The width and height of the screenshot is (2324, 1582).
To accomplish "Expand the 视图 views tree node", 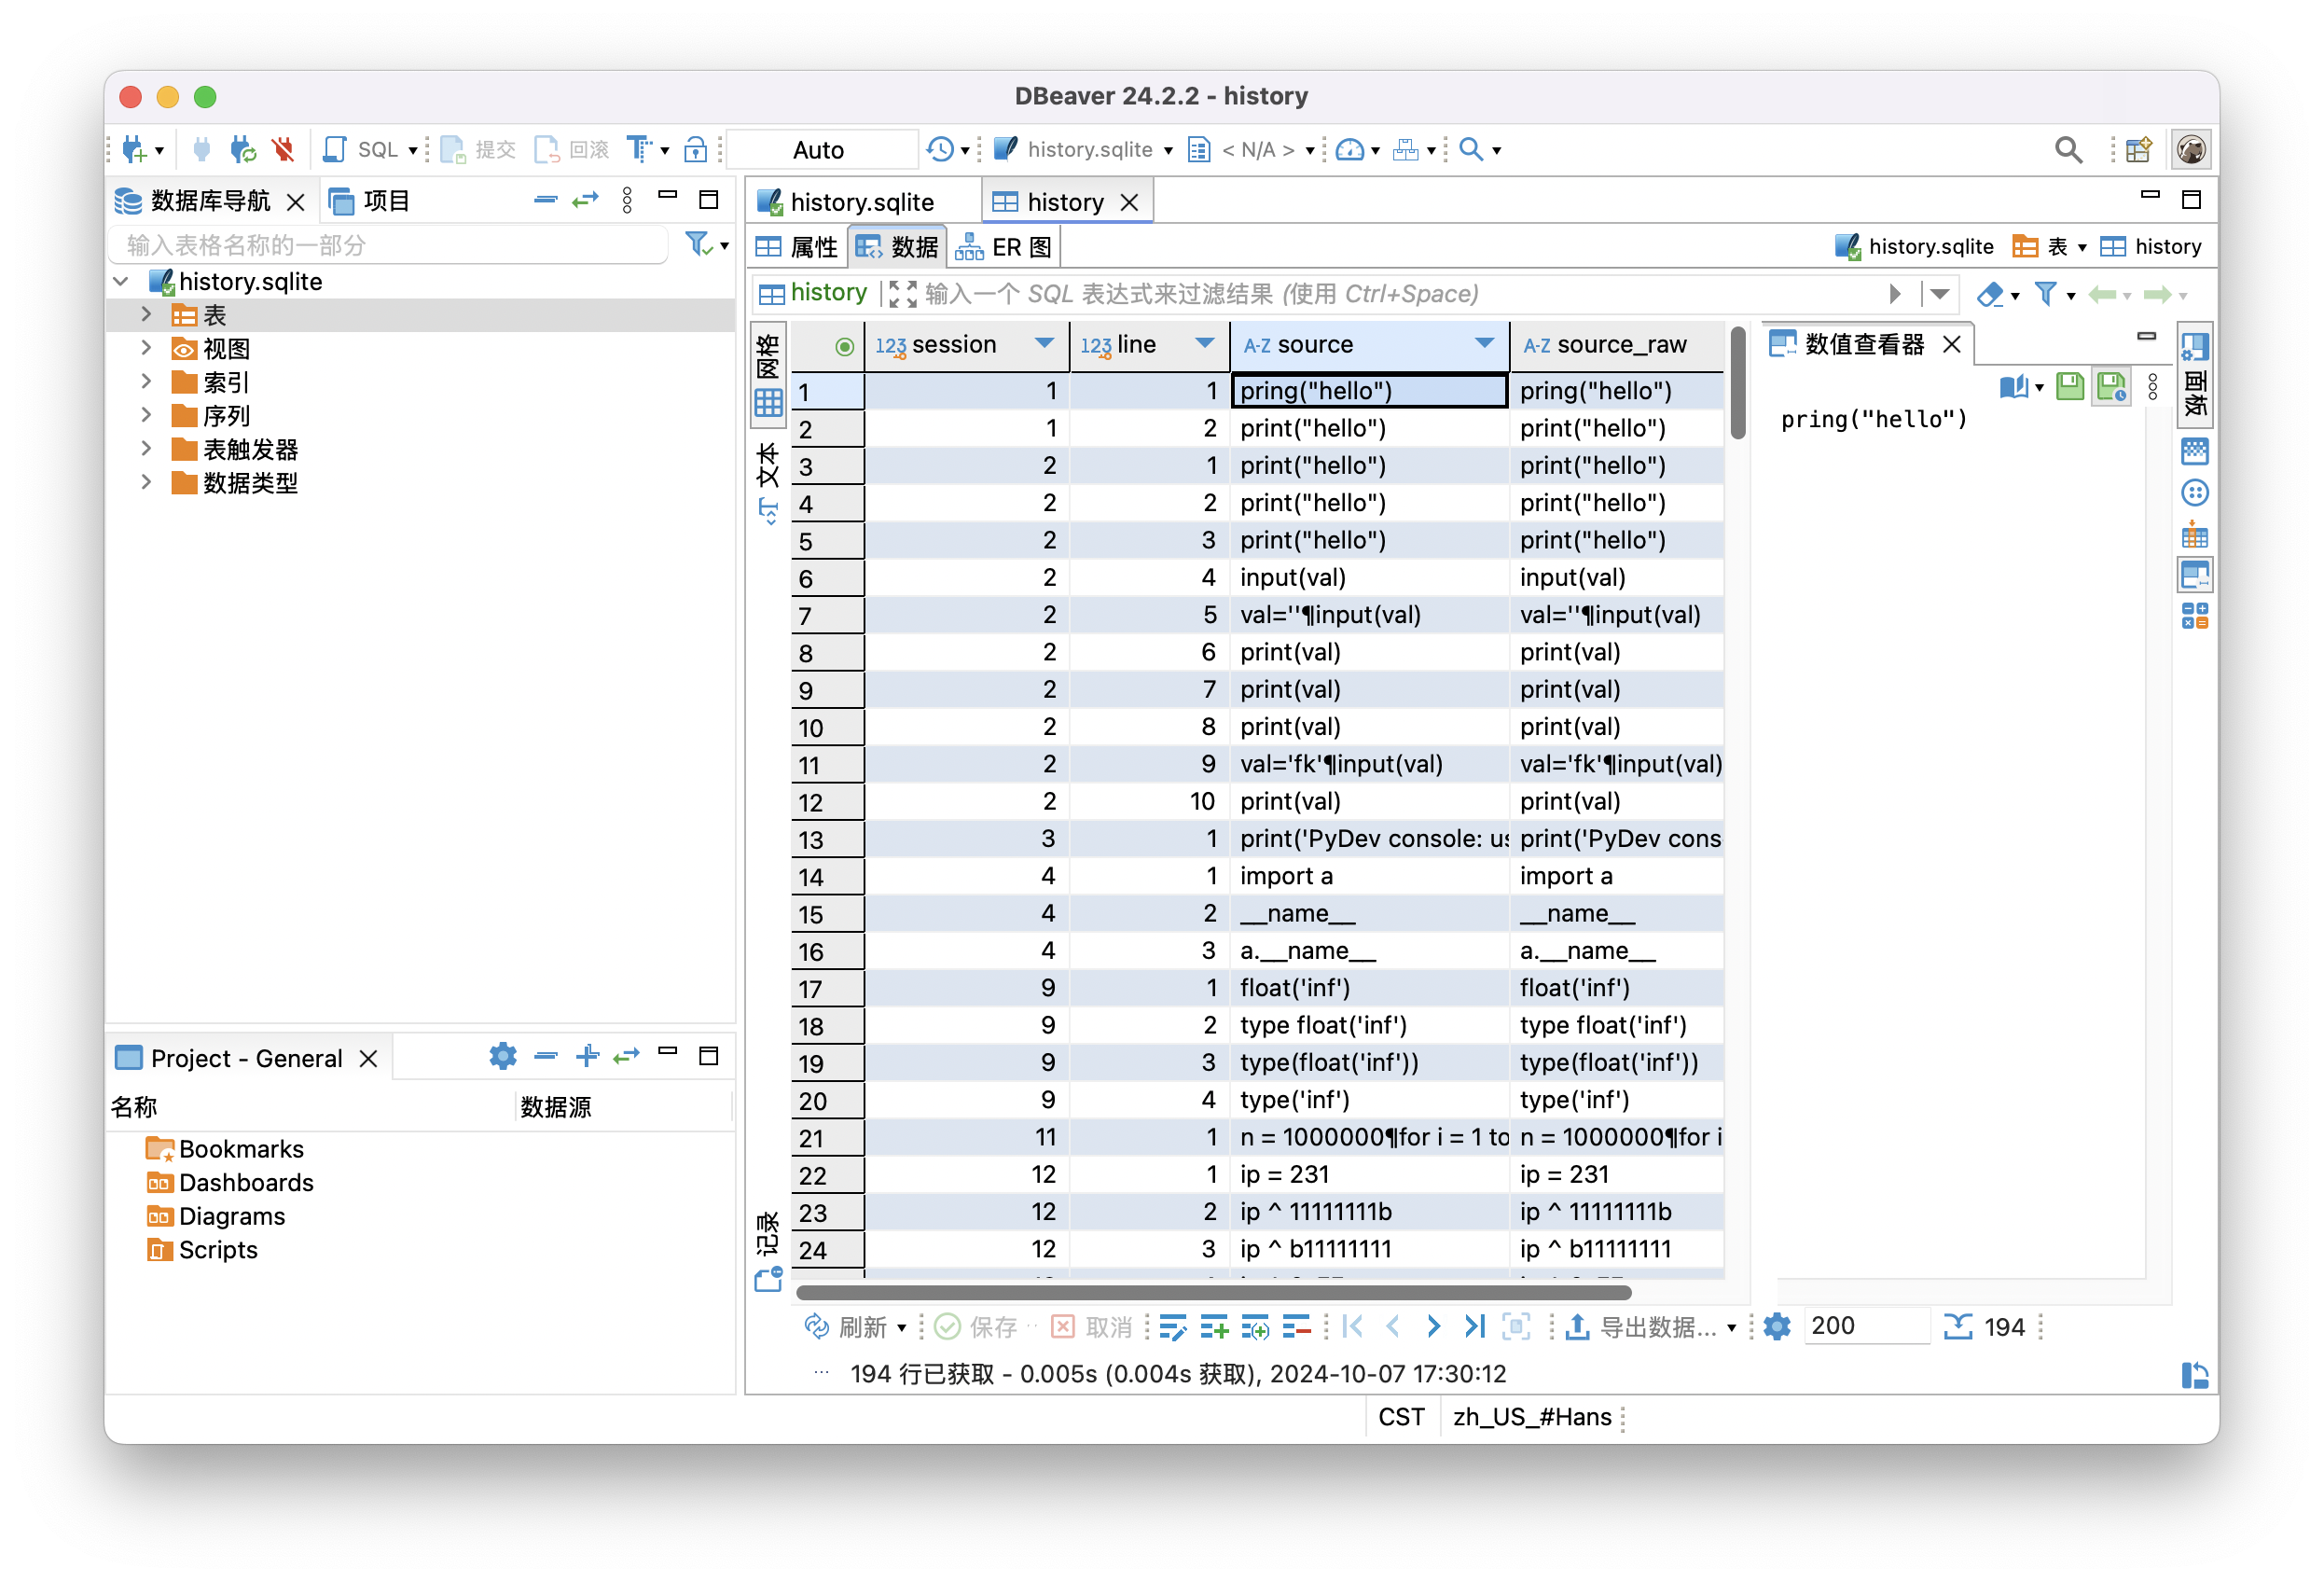I will click(x=146, y=348).
